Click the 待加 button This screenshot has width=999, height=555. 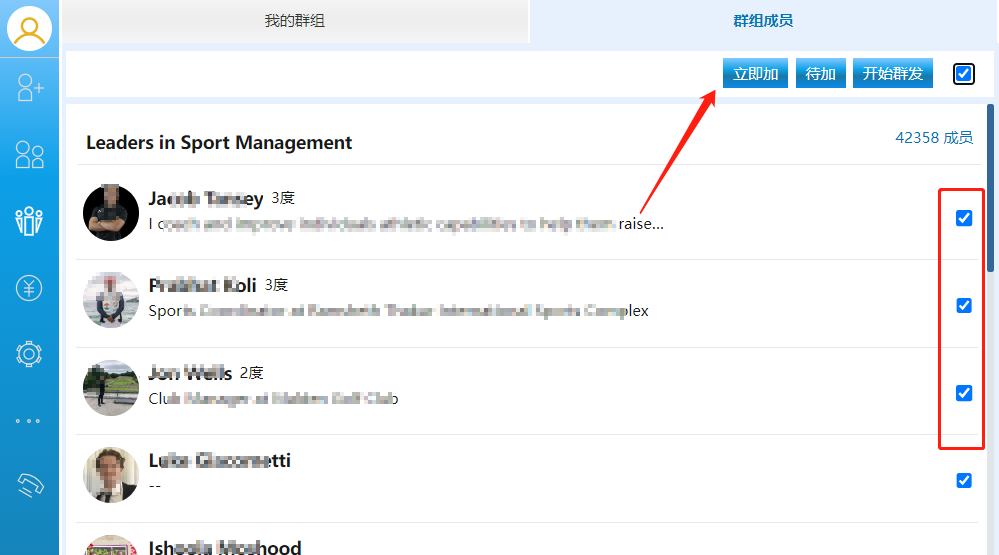821,74
